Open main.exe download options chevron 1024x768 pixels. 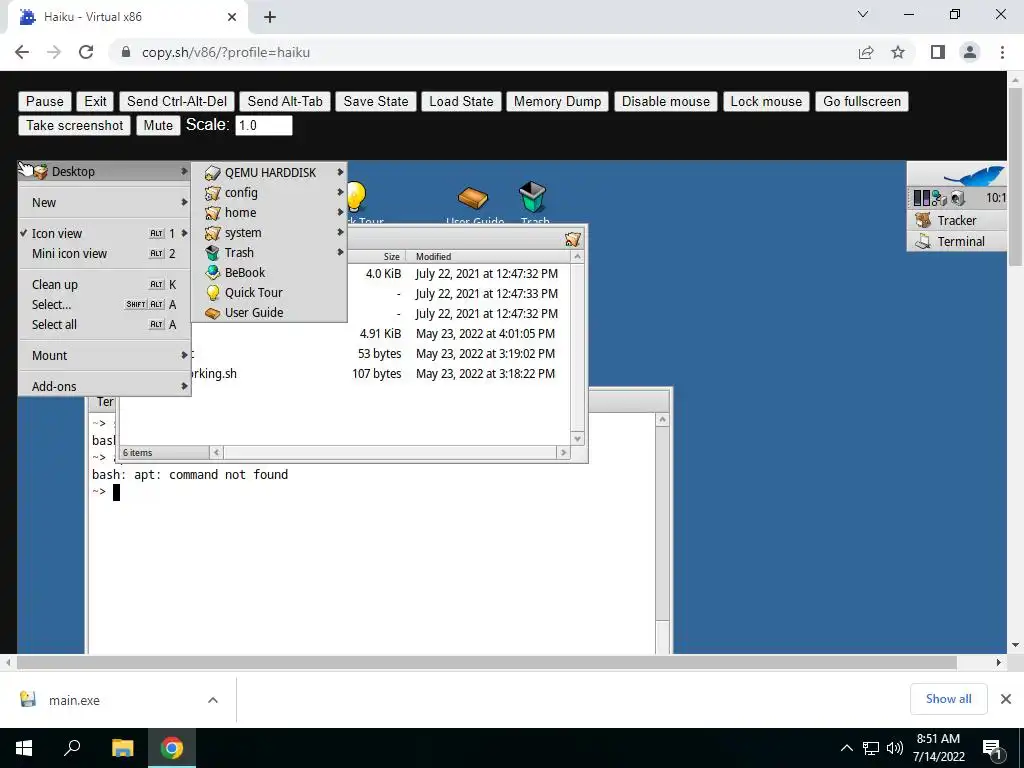pos(213,699)
